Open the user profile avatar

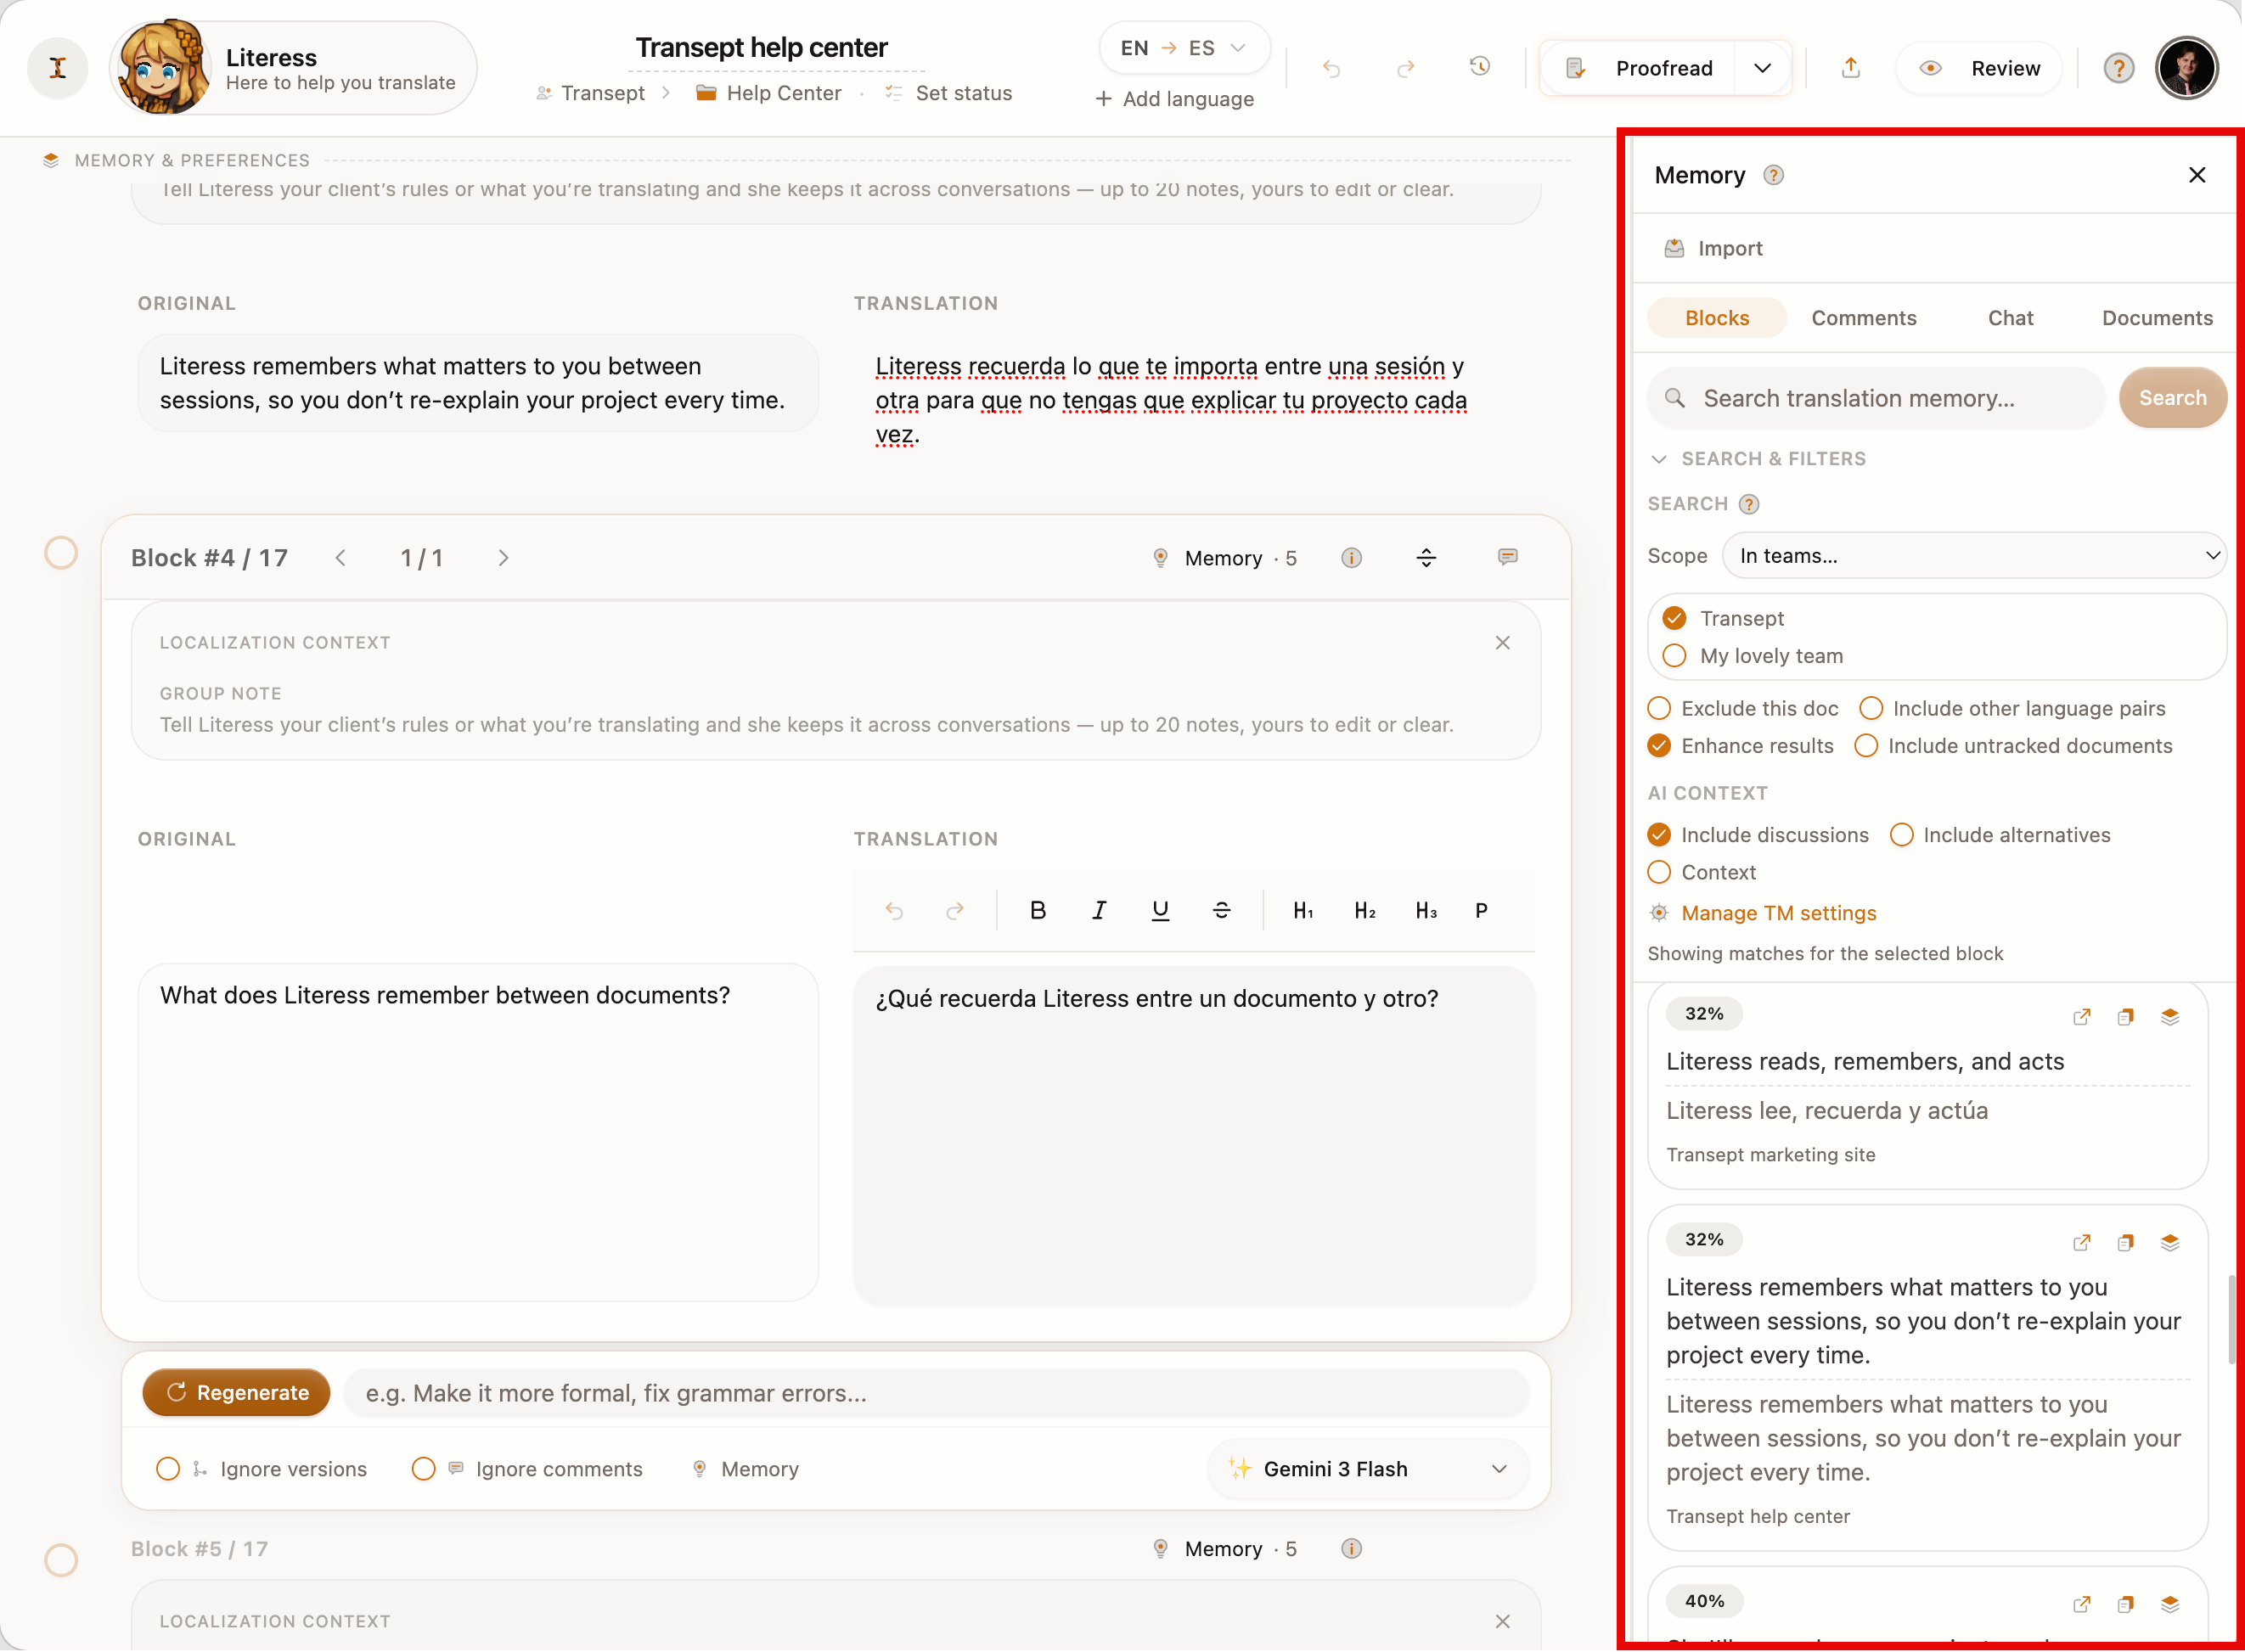pyautogui.click(x=2187, y=68)
